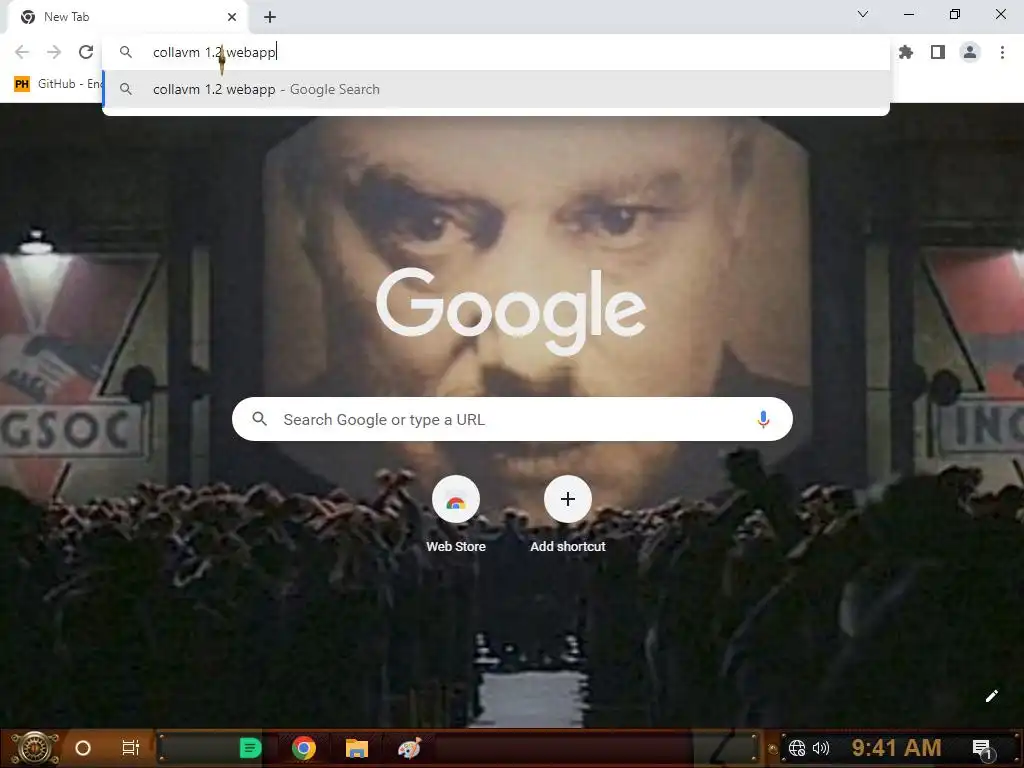The image size is (1024, 768).
Task: Open the Extensions puzzle icon
Action: coord(906,52)
